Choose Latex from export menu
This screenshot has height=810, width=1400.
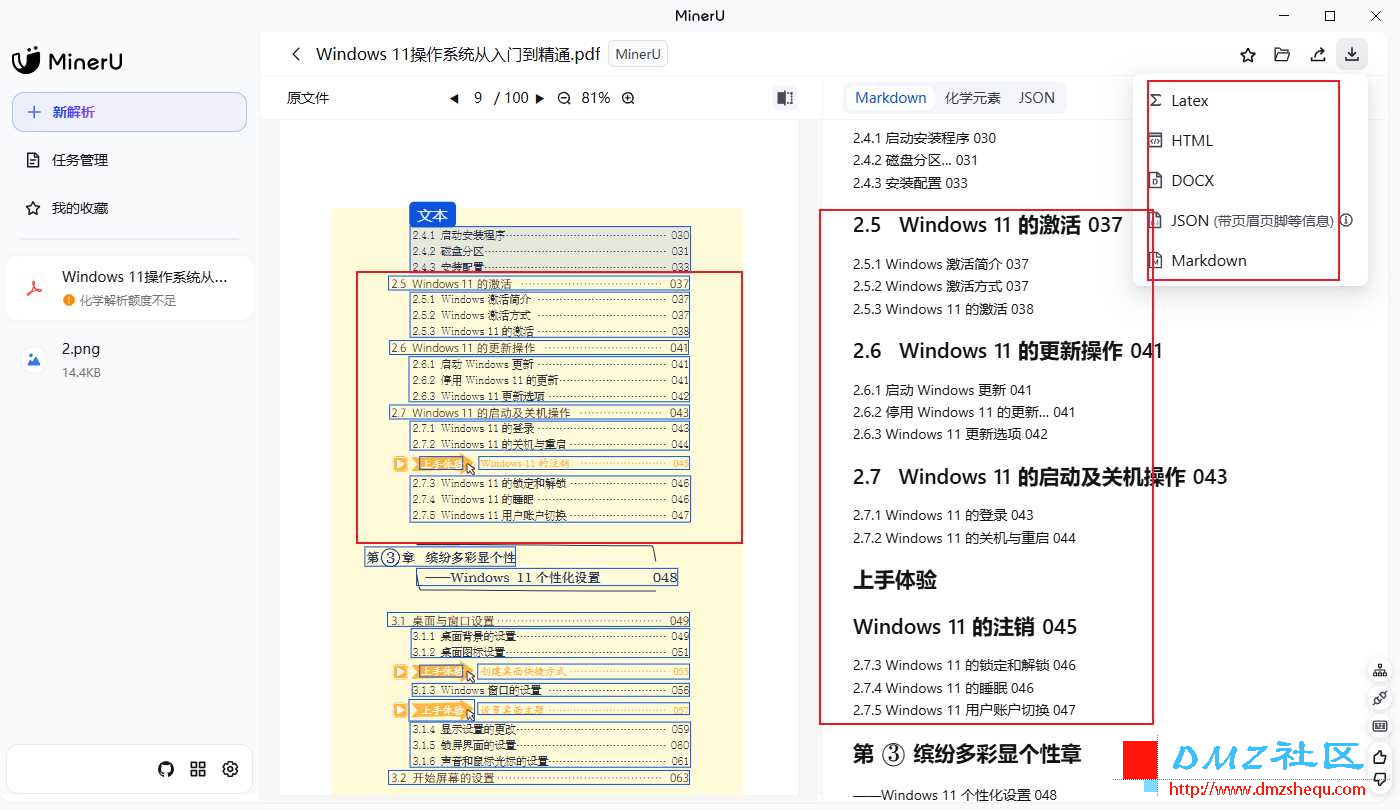click(x=1189, y=101)
